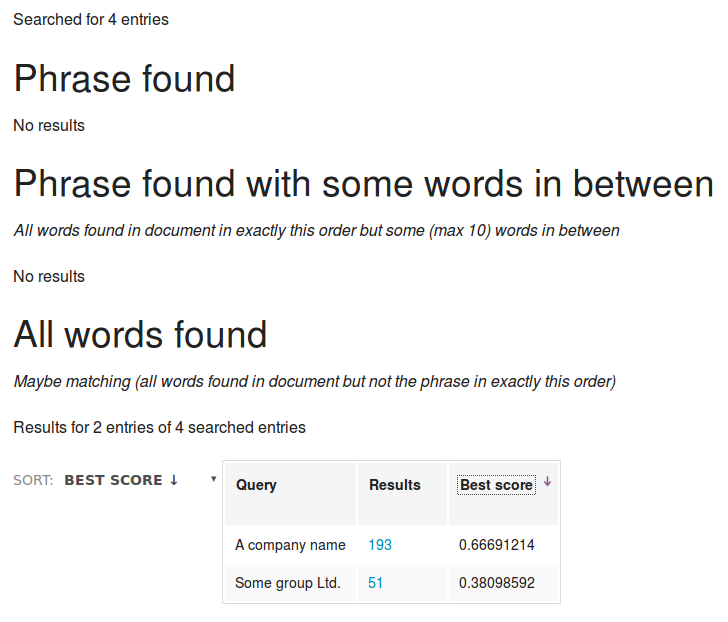Click the 'Phrase found with some words in between' heading
This screenshot has height=622, width=728.
[363, 184]
